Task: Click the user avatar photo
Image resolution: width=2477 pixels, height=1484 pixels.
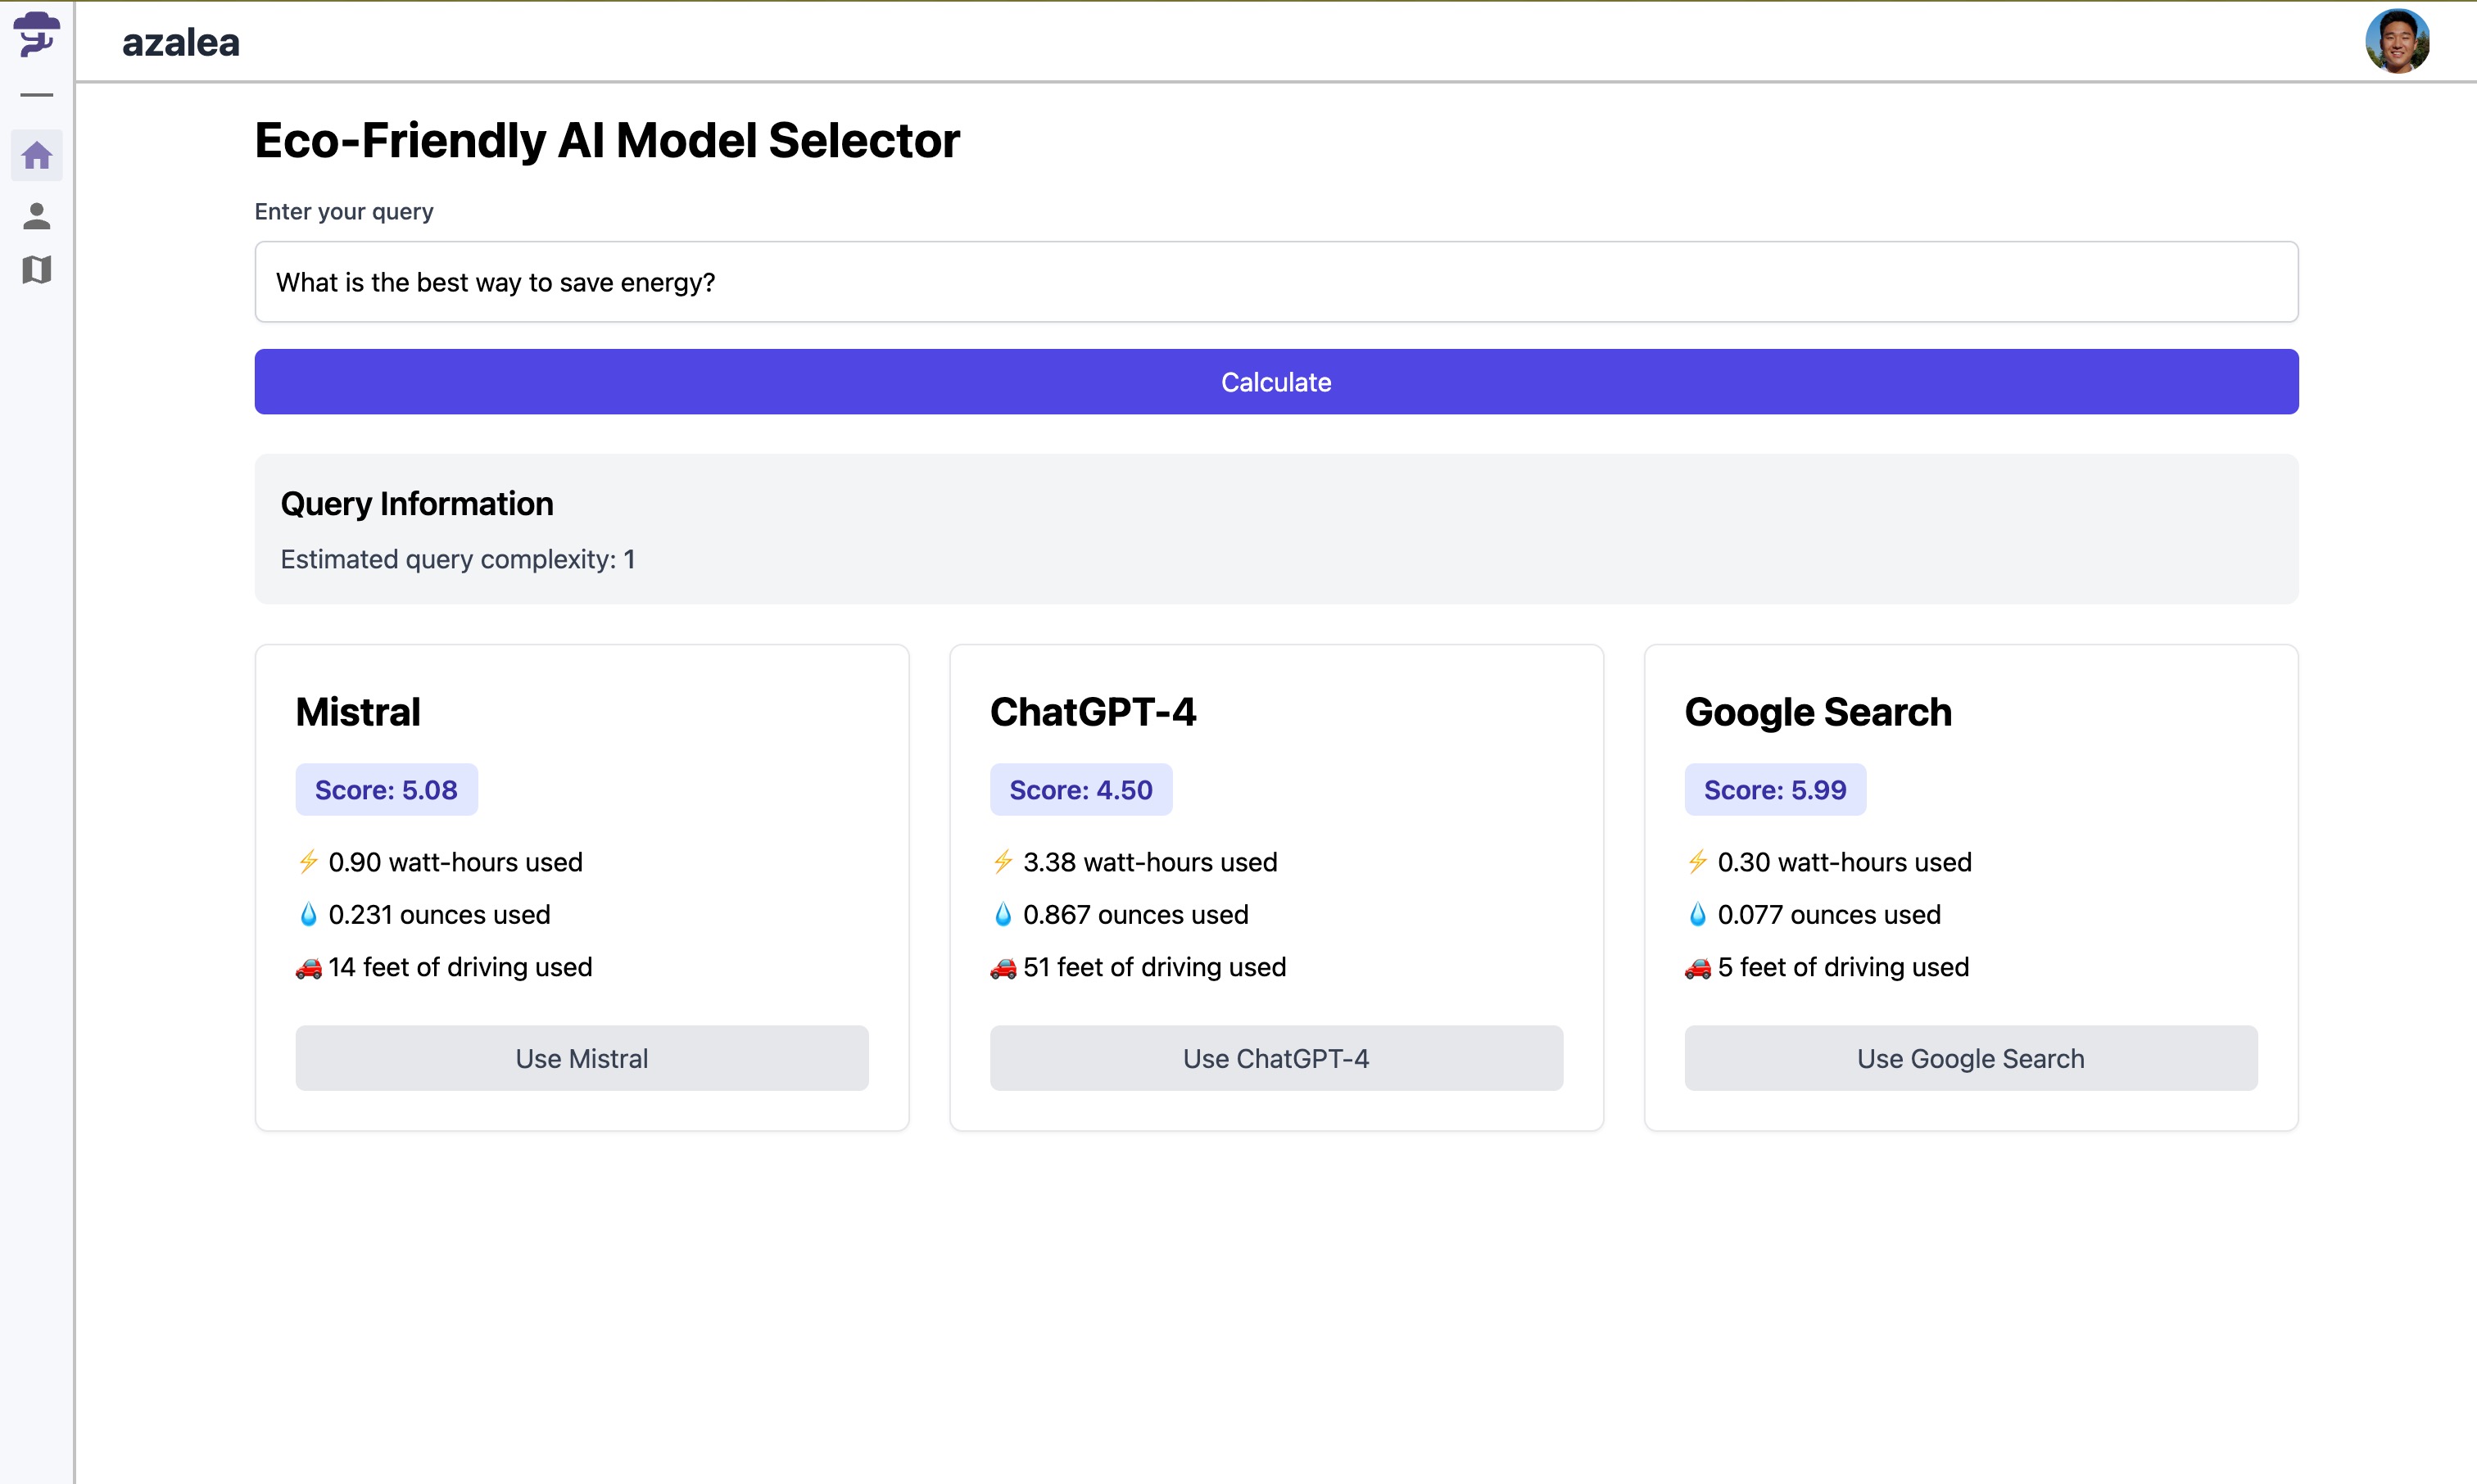Action: click(2396, 41)
